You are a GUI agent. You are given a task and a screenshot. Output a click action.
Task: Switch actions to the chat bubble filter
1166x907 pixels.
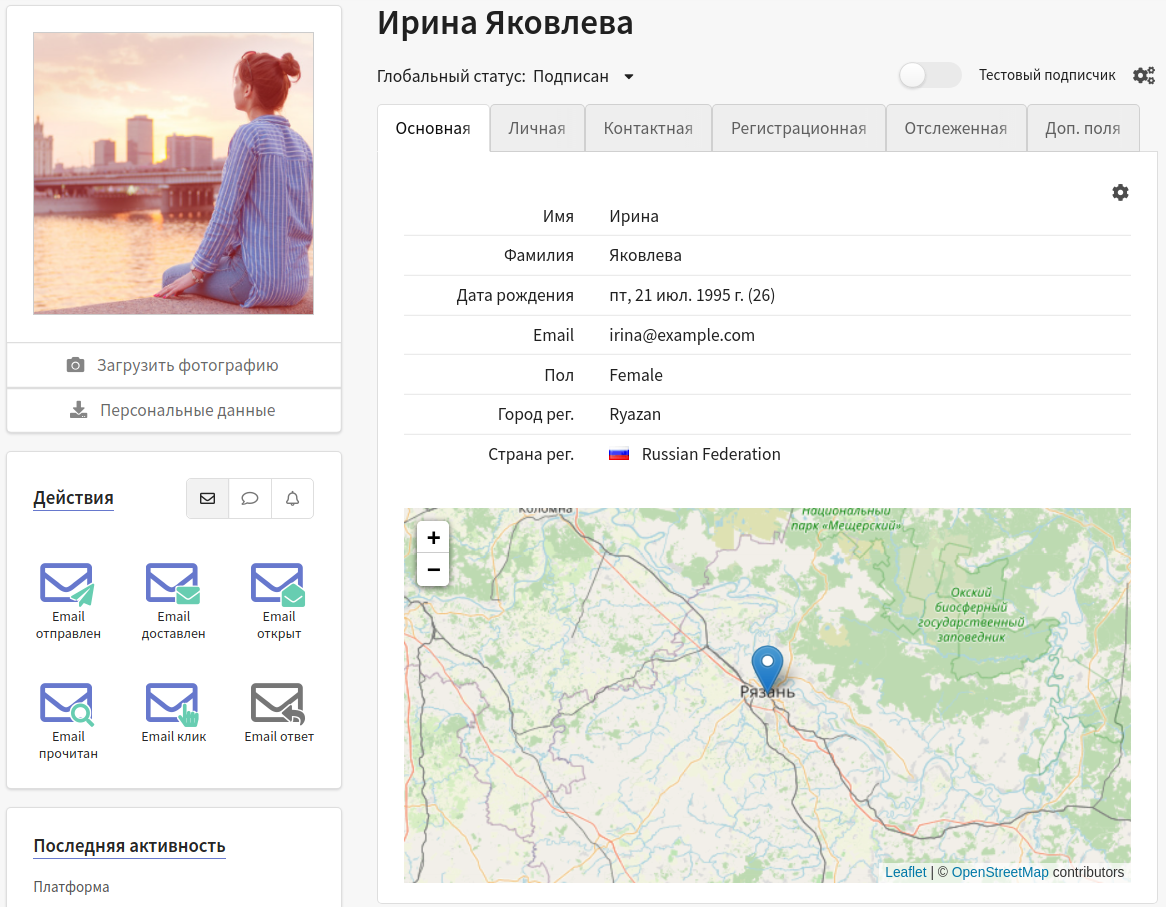(x=250, y=498)
